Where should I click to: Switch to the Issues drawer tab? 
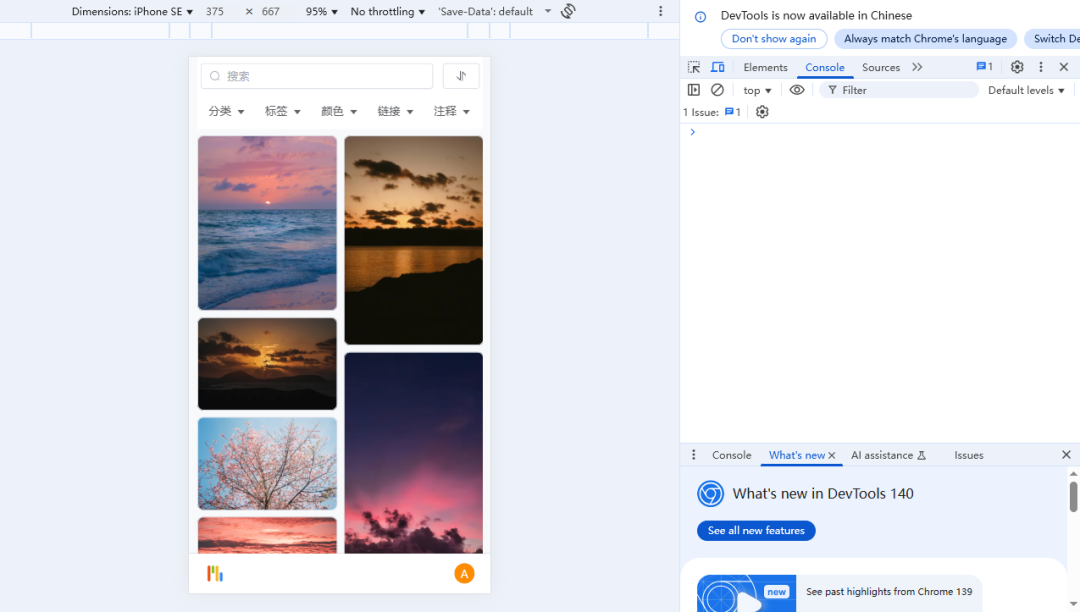pyautogui.click(x=968, y=455)
